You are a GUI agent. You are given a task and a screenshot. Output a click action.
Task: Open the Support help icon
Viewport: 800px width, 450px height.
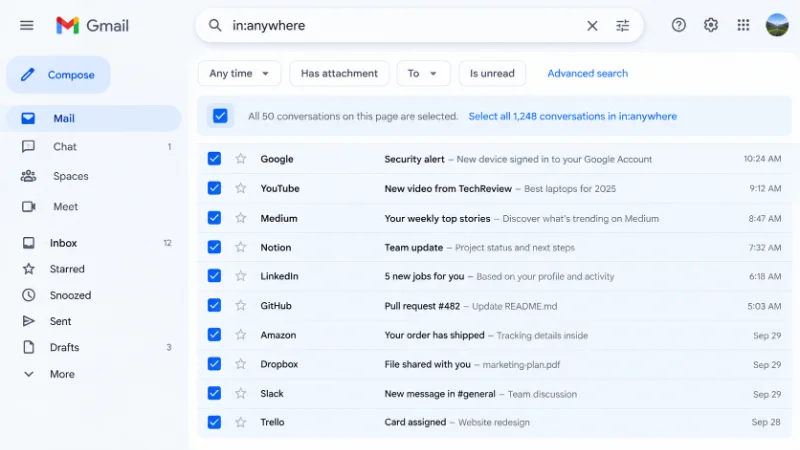[x=679, y=25]
